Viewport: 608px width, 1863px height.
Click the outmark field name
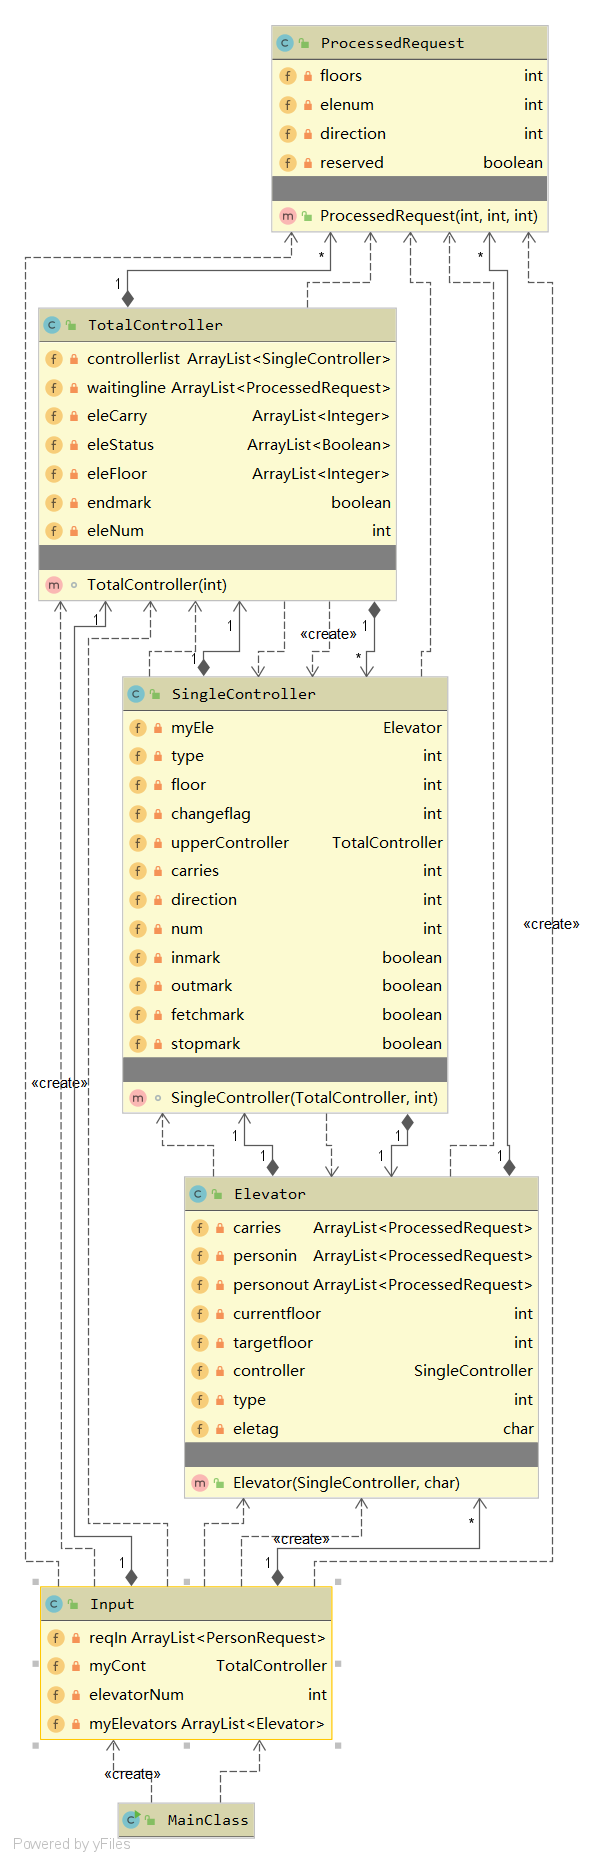[x=201, y=986]
